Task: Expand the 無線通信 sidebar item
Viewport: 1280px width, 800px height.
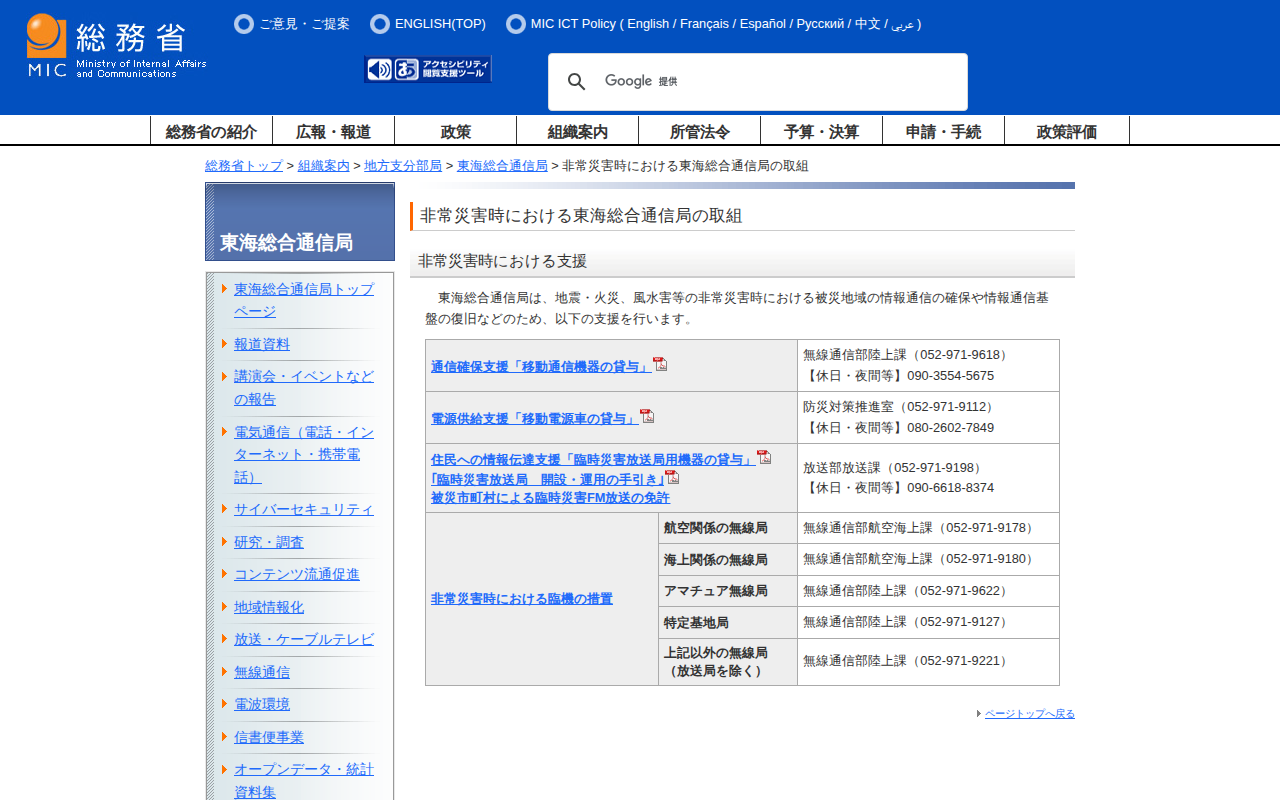Action: point(262,672)
